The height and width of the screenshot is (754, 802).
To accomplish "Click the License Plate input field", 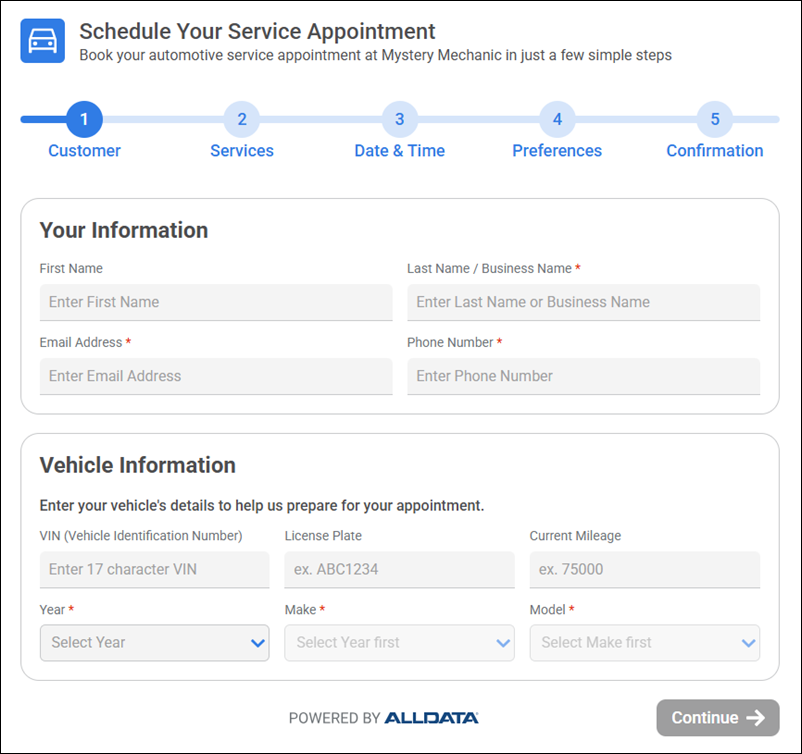I will pos(399,569).
